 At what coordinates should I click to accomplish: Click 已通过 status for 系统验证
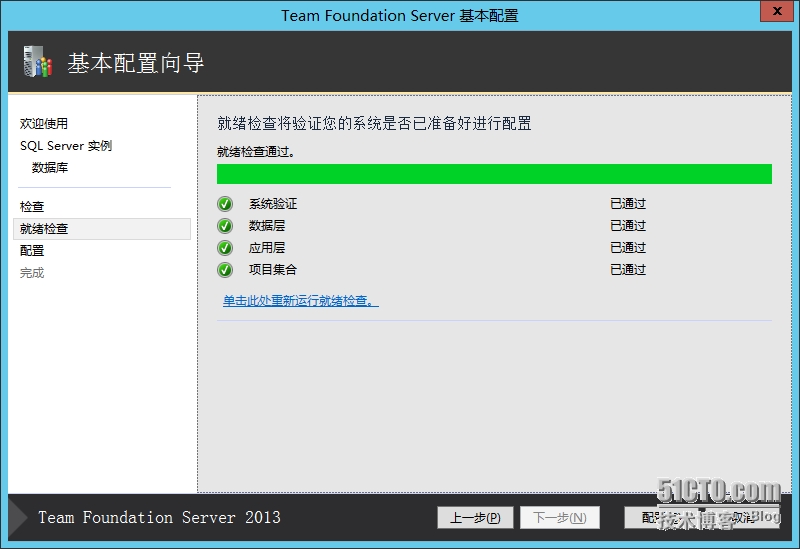pyautogui.click(x=628, y=204)
